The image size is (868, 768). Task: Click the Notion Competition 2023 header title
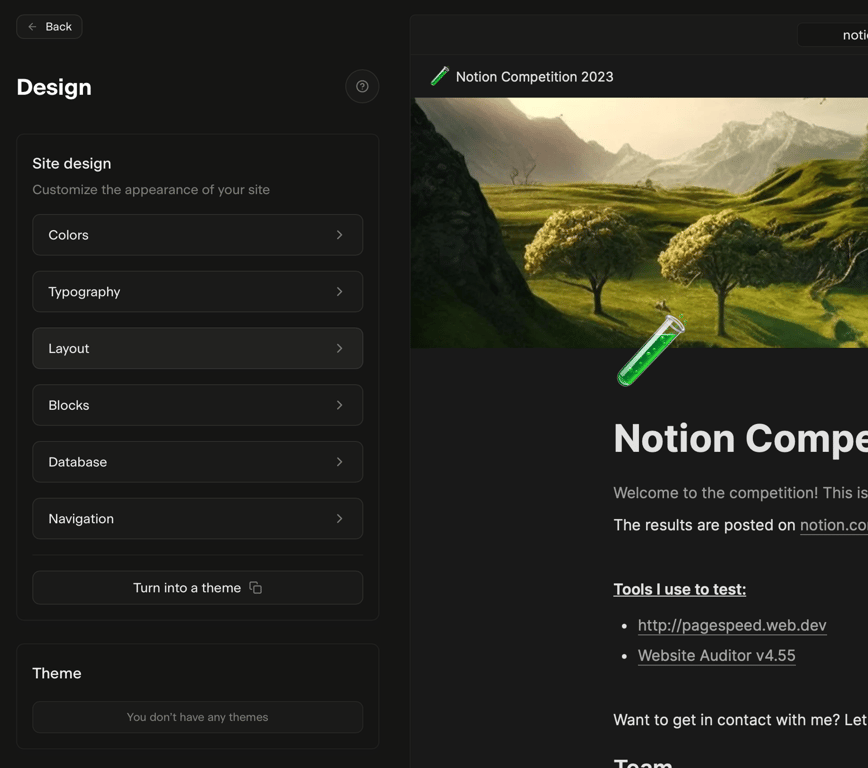click(534, 77)
